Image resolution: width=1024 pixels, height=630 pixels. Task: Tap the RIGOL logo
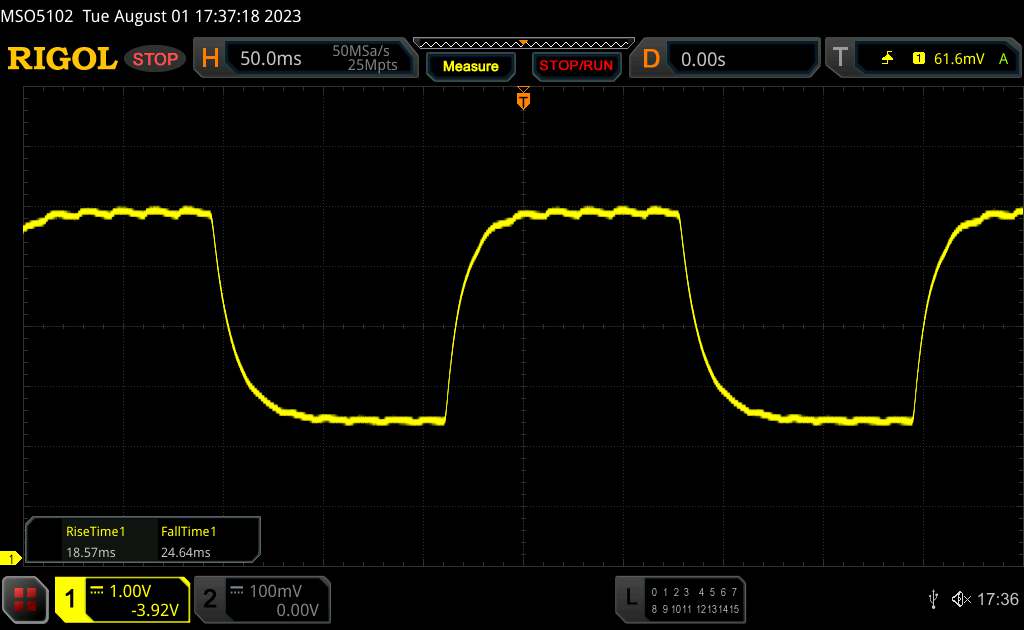tap(62, 59)
